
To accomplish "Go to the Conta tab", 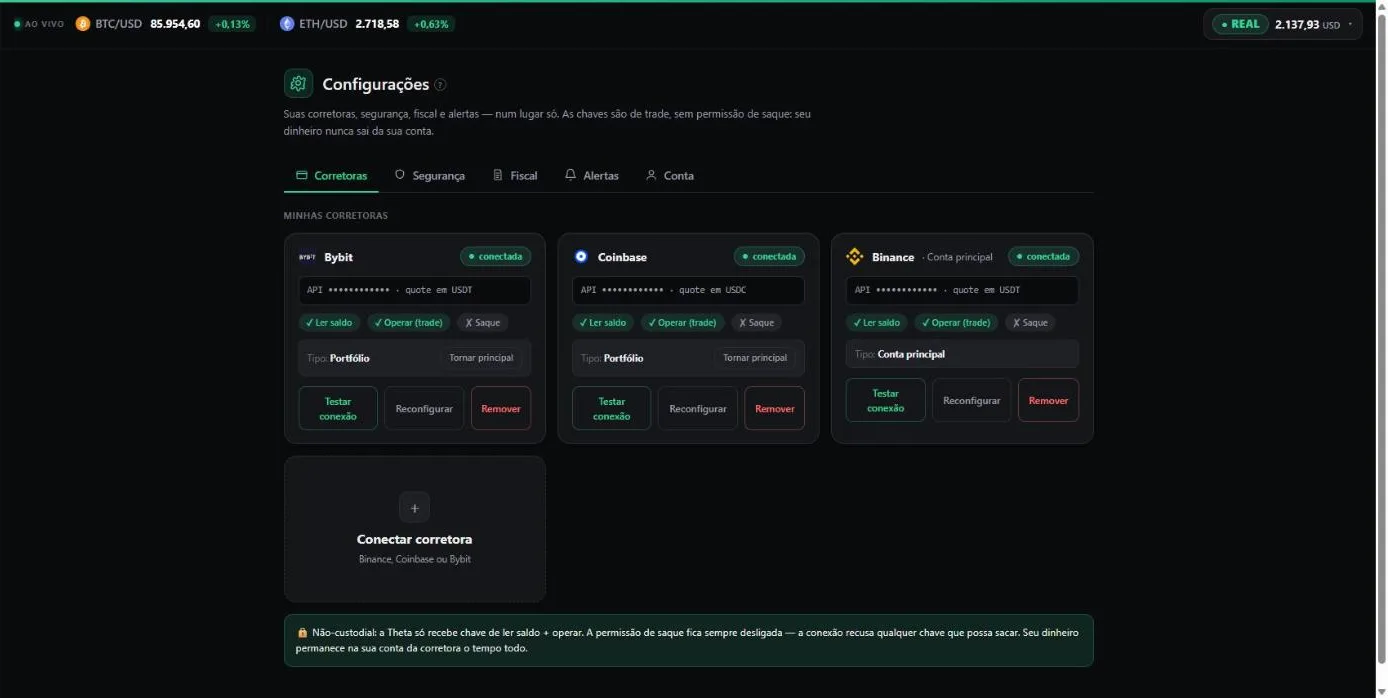I will coord(669,176).
